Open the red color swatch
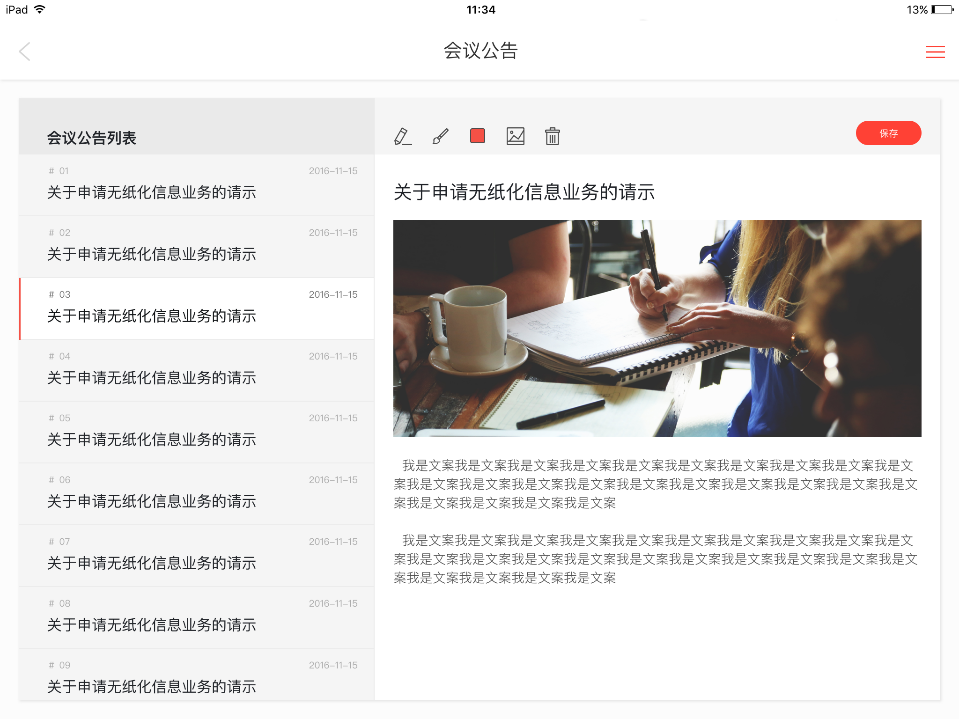The height and width of the screenshot is (719, 959). coord(477,136)
